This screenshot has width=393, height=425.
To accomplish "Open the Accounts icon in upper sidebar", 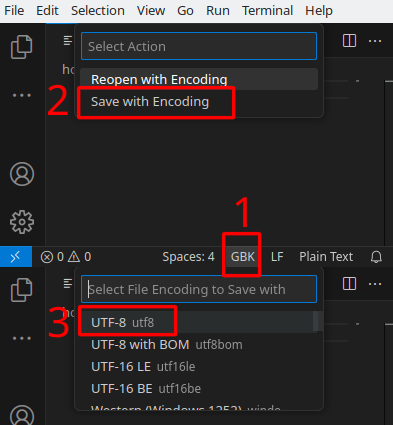I will pyautogui.click(x=22, y=174).
